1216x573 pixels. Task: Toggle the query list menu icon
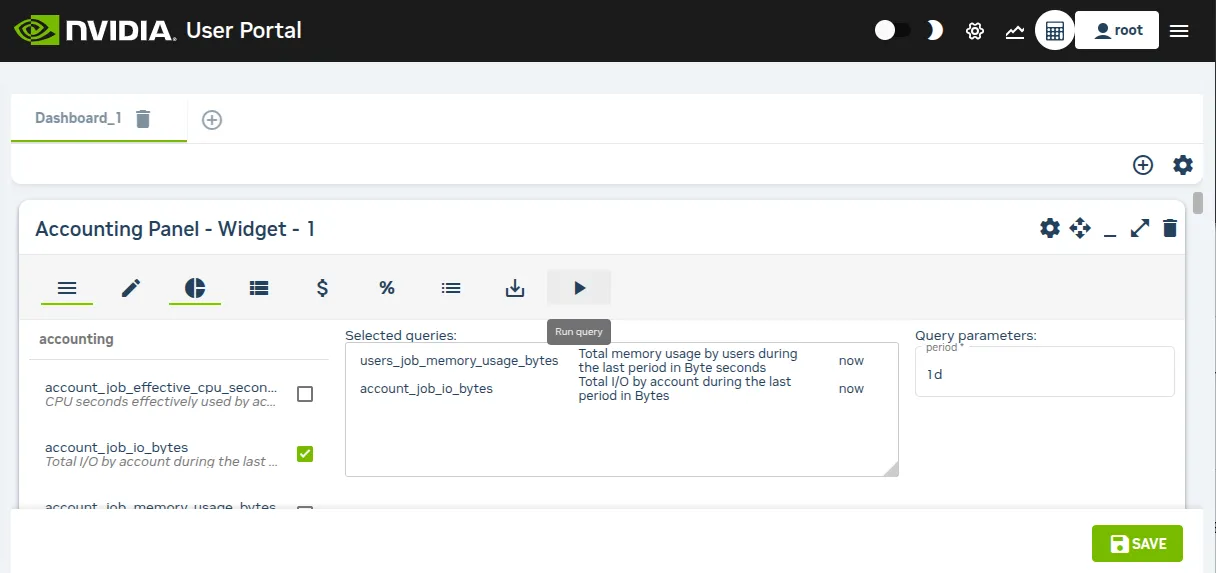coord(67,288)
